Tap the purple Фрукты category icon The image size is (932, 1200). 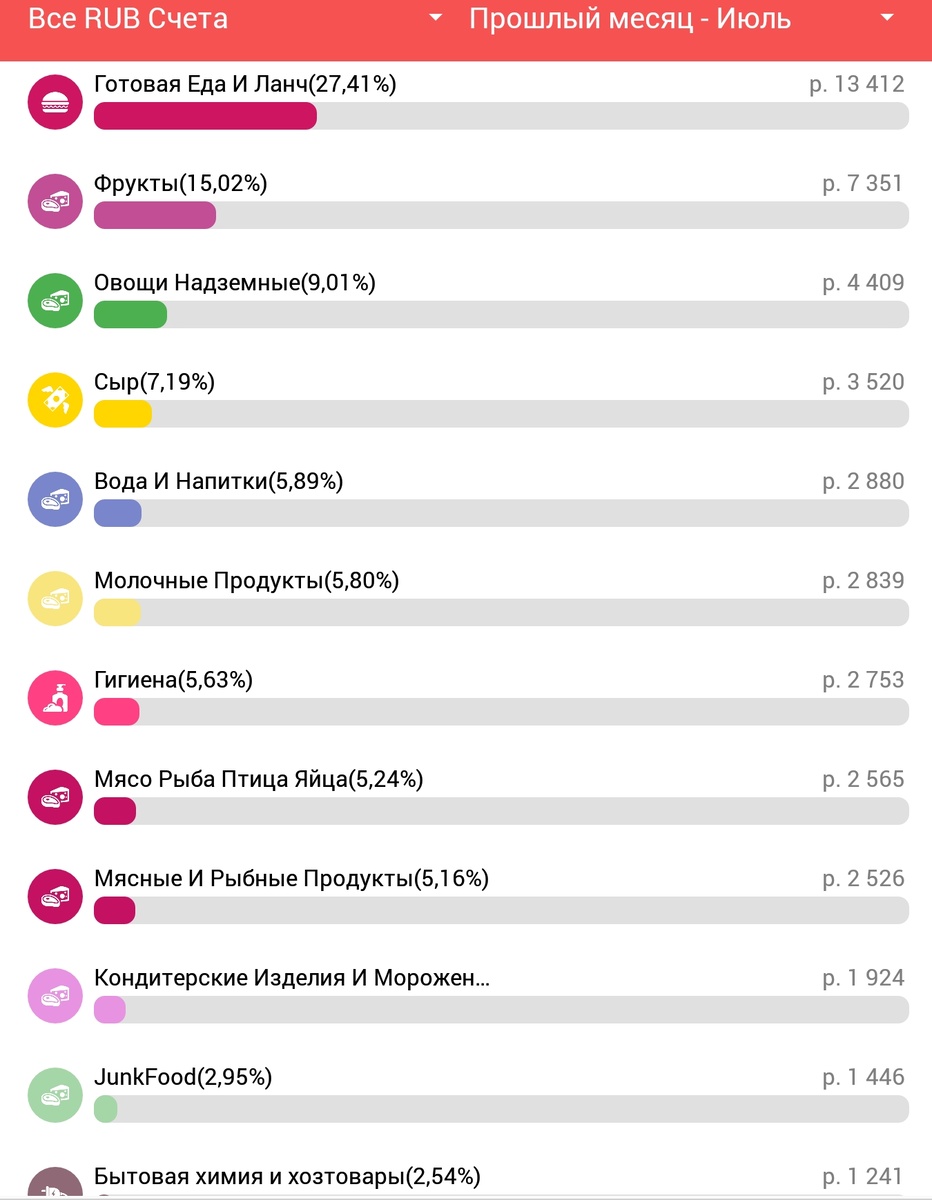point(54,201)
